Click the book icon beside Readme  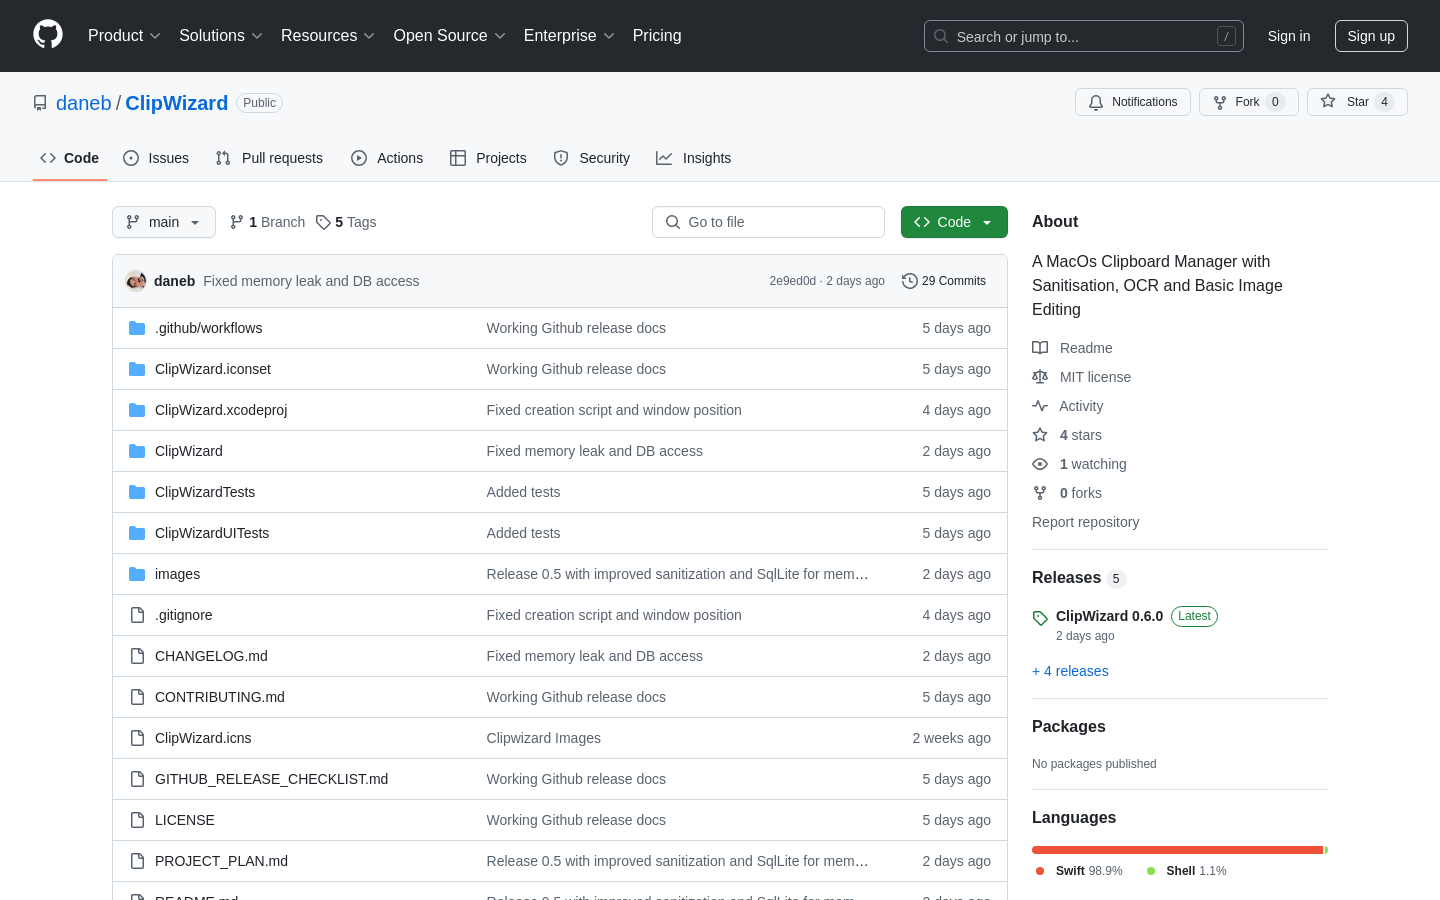[1040, 348]
